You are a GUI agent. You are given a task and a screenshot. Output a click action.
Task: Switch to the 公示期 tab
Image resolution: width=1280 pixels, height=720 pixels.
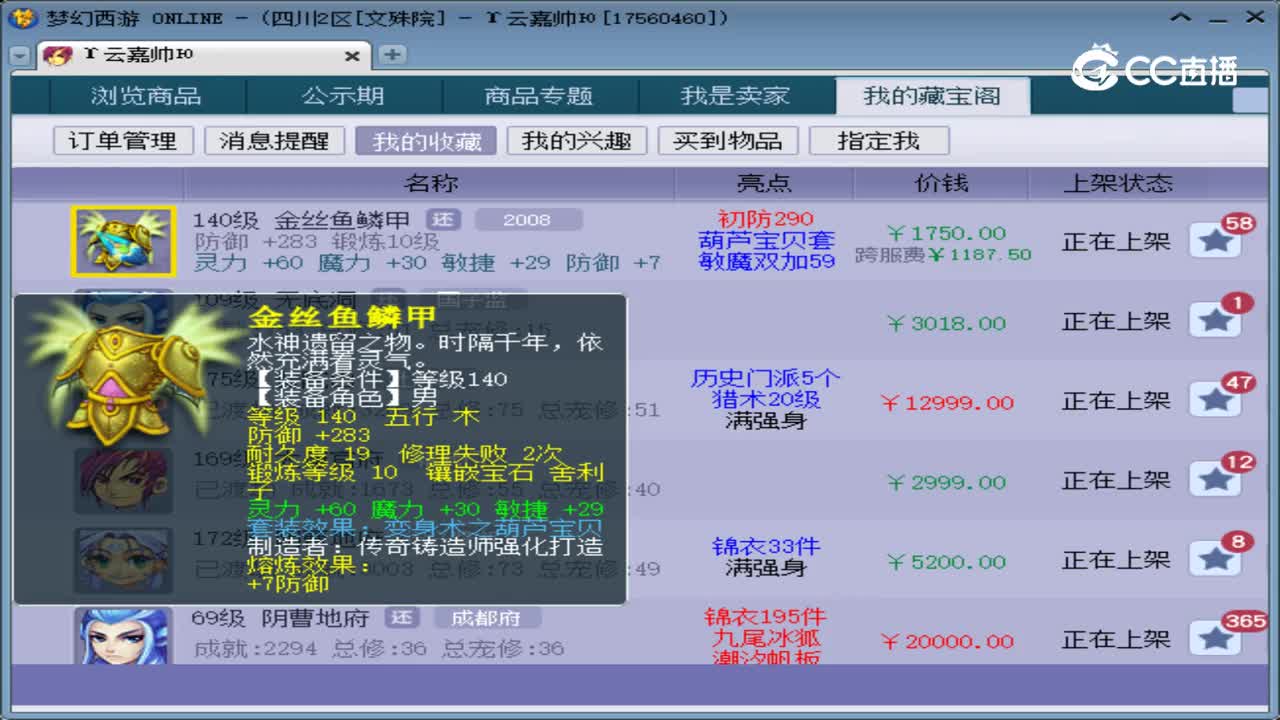coord(343,96)
